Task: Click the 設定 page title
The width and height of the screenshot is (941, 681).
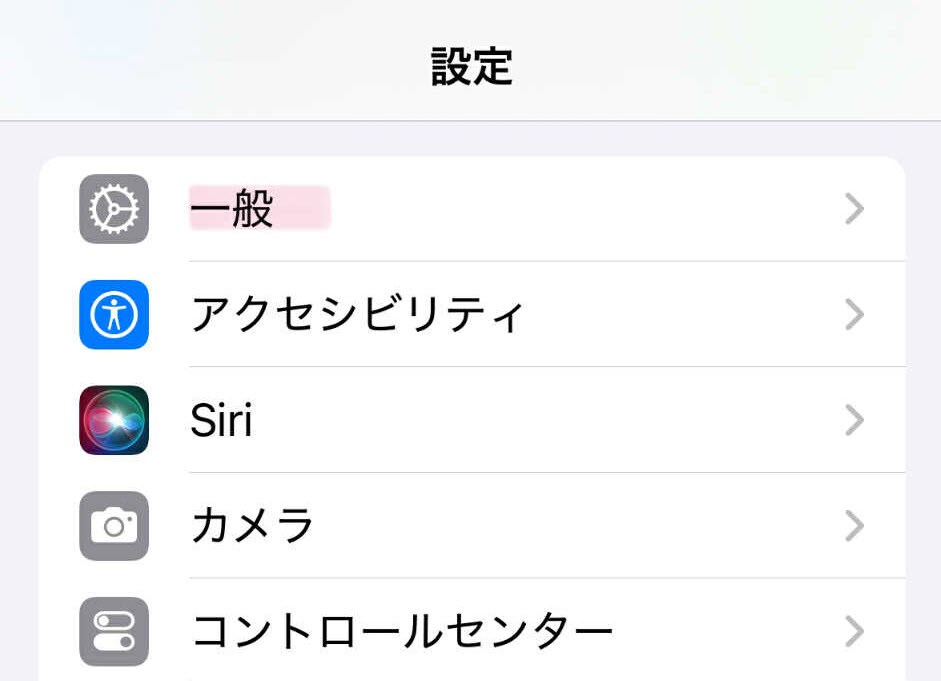Action: (471, 66)
